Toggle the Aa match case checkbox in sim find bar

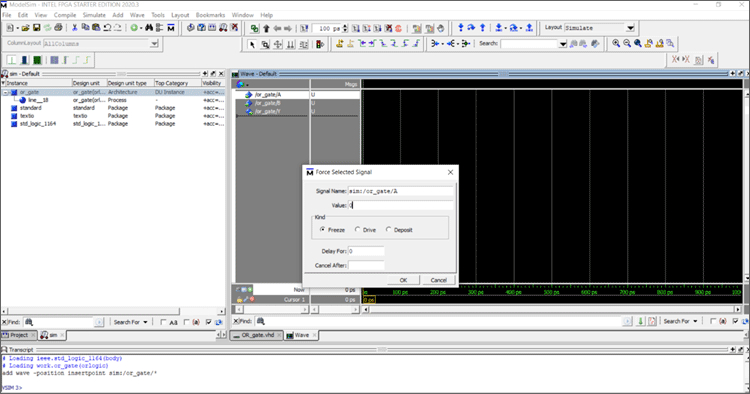[164, 322]
